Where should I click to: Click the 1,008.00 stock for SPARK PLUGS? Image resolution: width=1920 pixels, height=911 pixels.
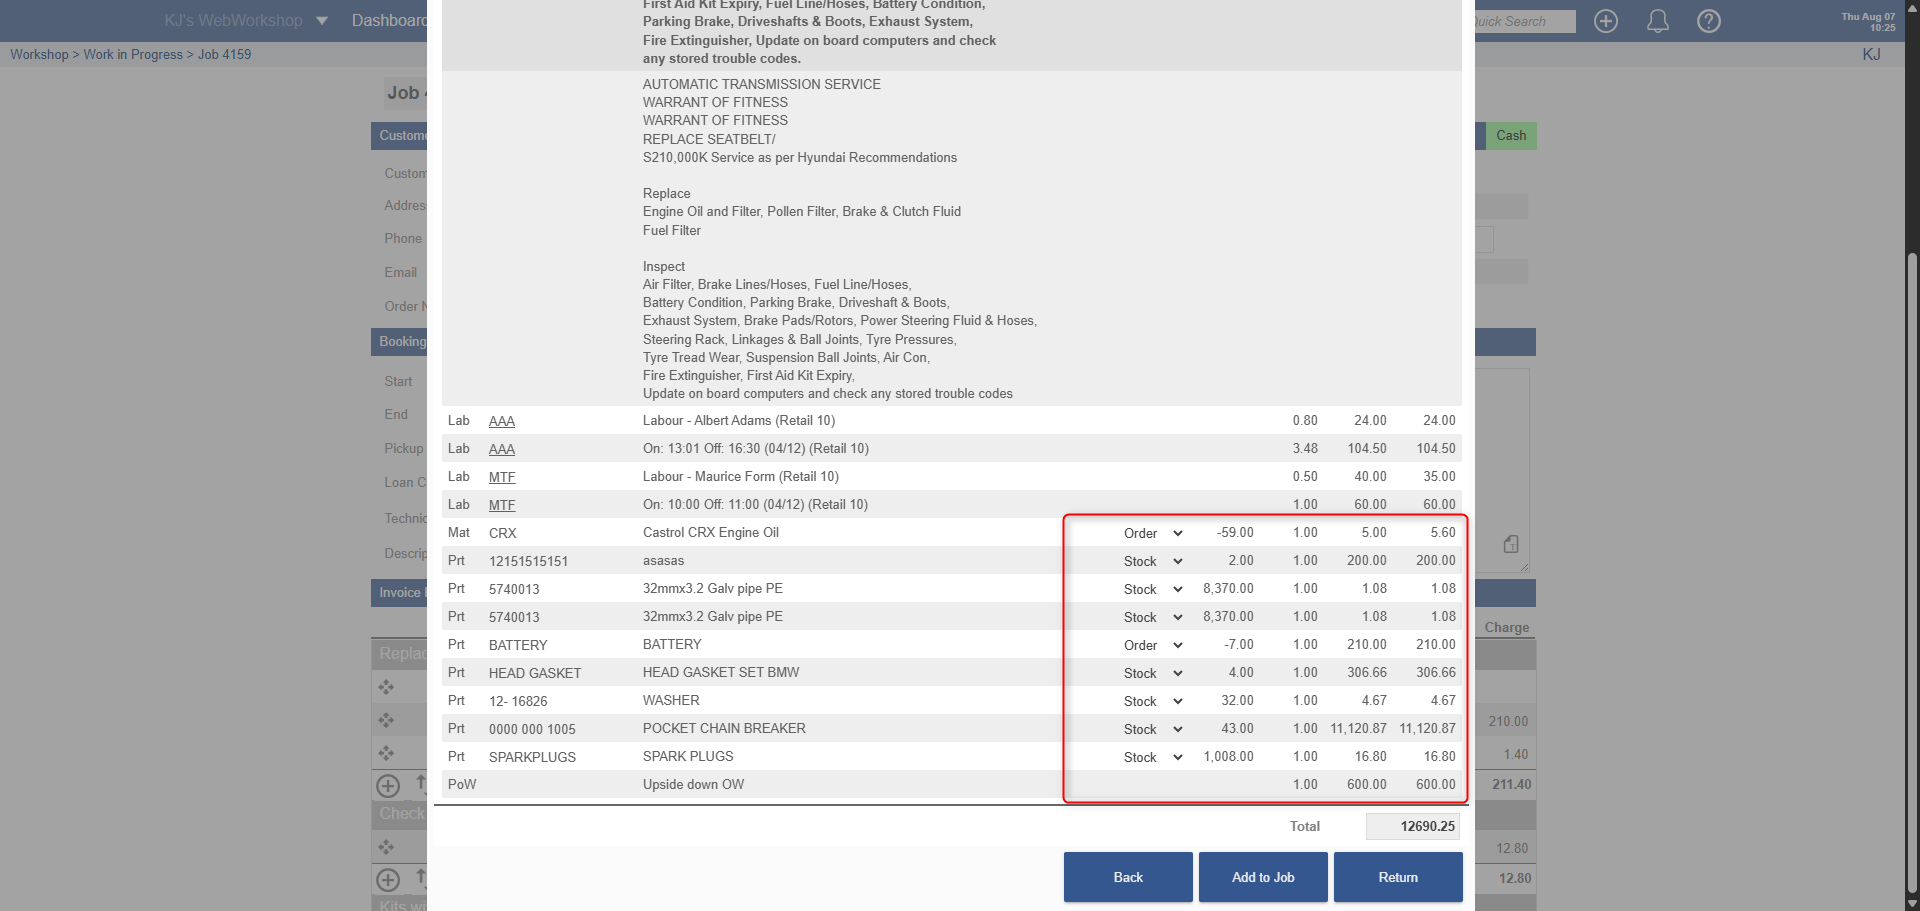(x=1229, y=756)
